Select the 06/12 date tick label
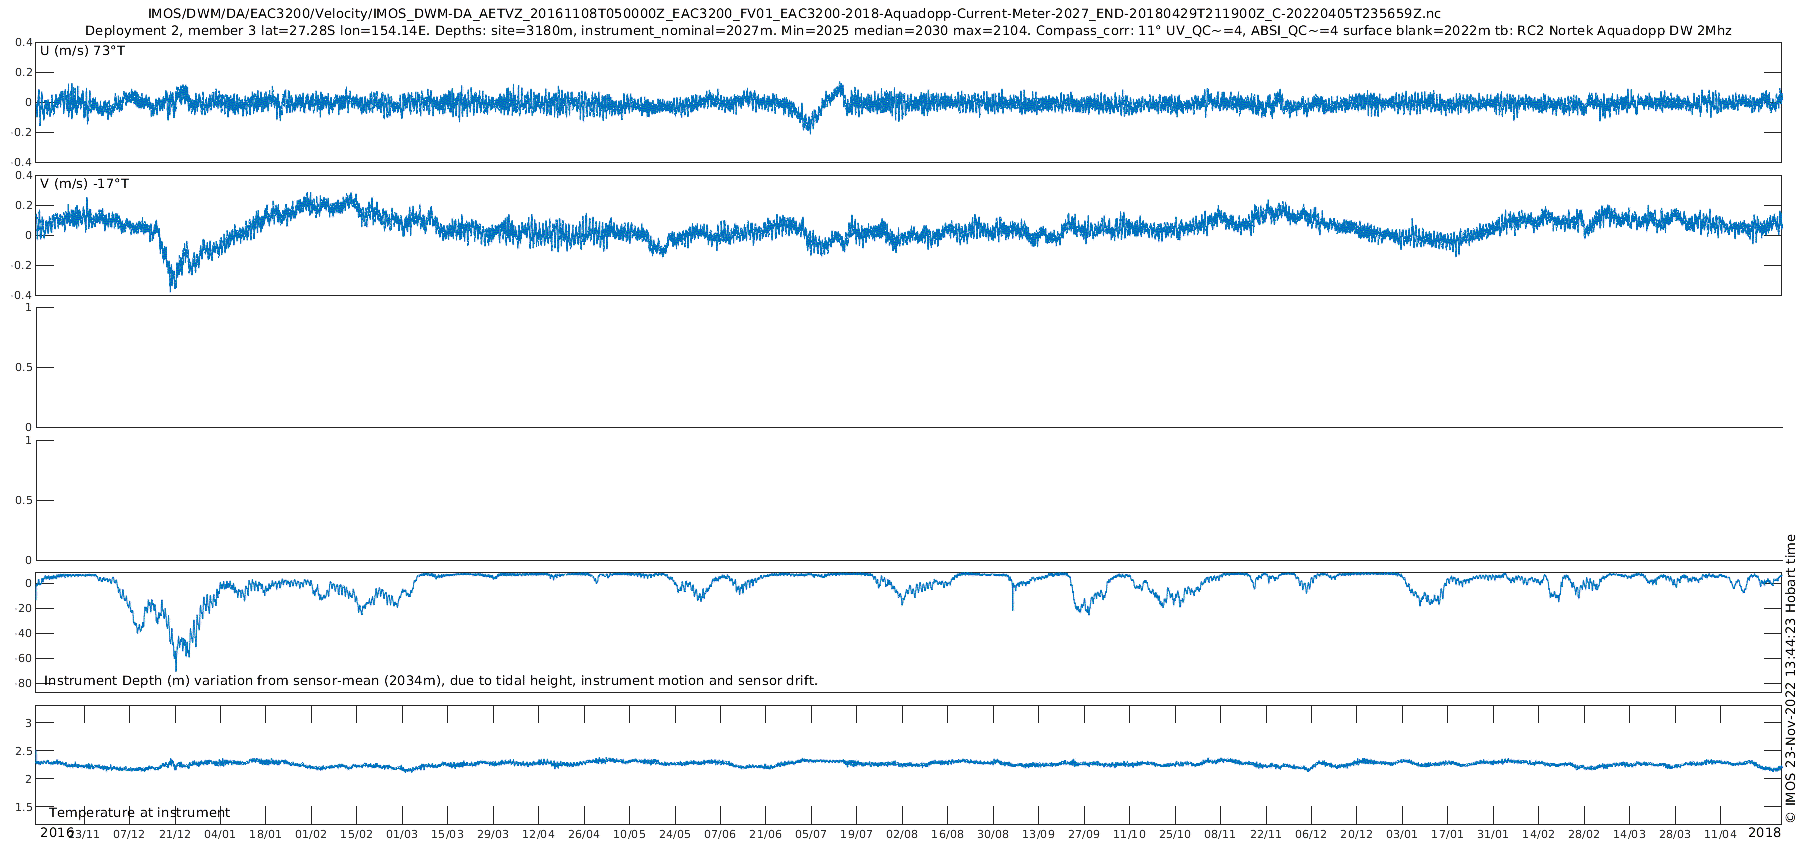Screen dimensions: 1800x850 (x=1311, y=835)
